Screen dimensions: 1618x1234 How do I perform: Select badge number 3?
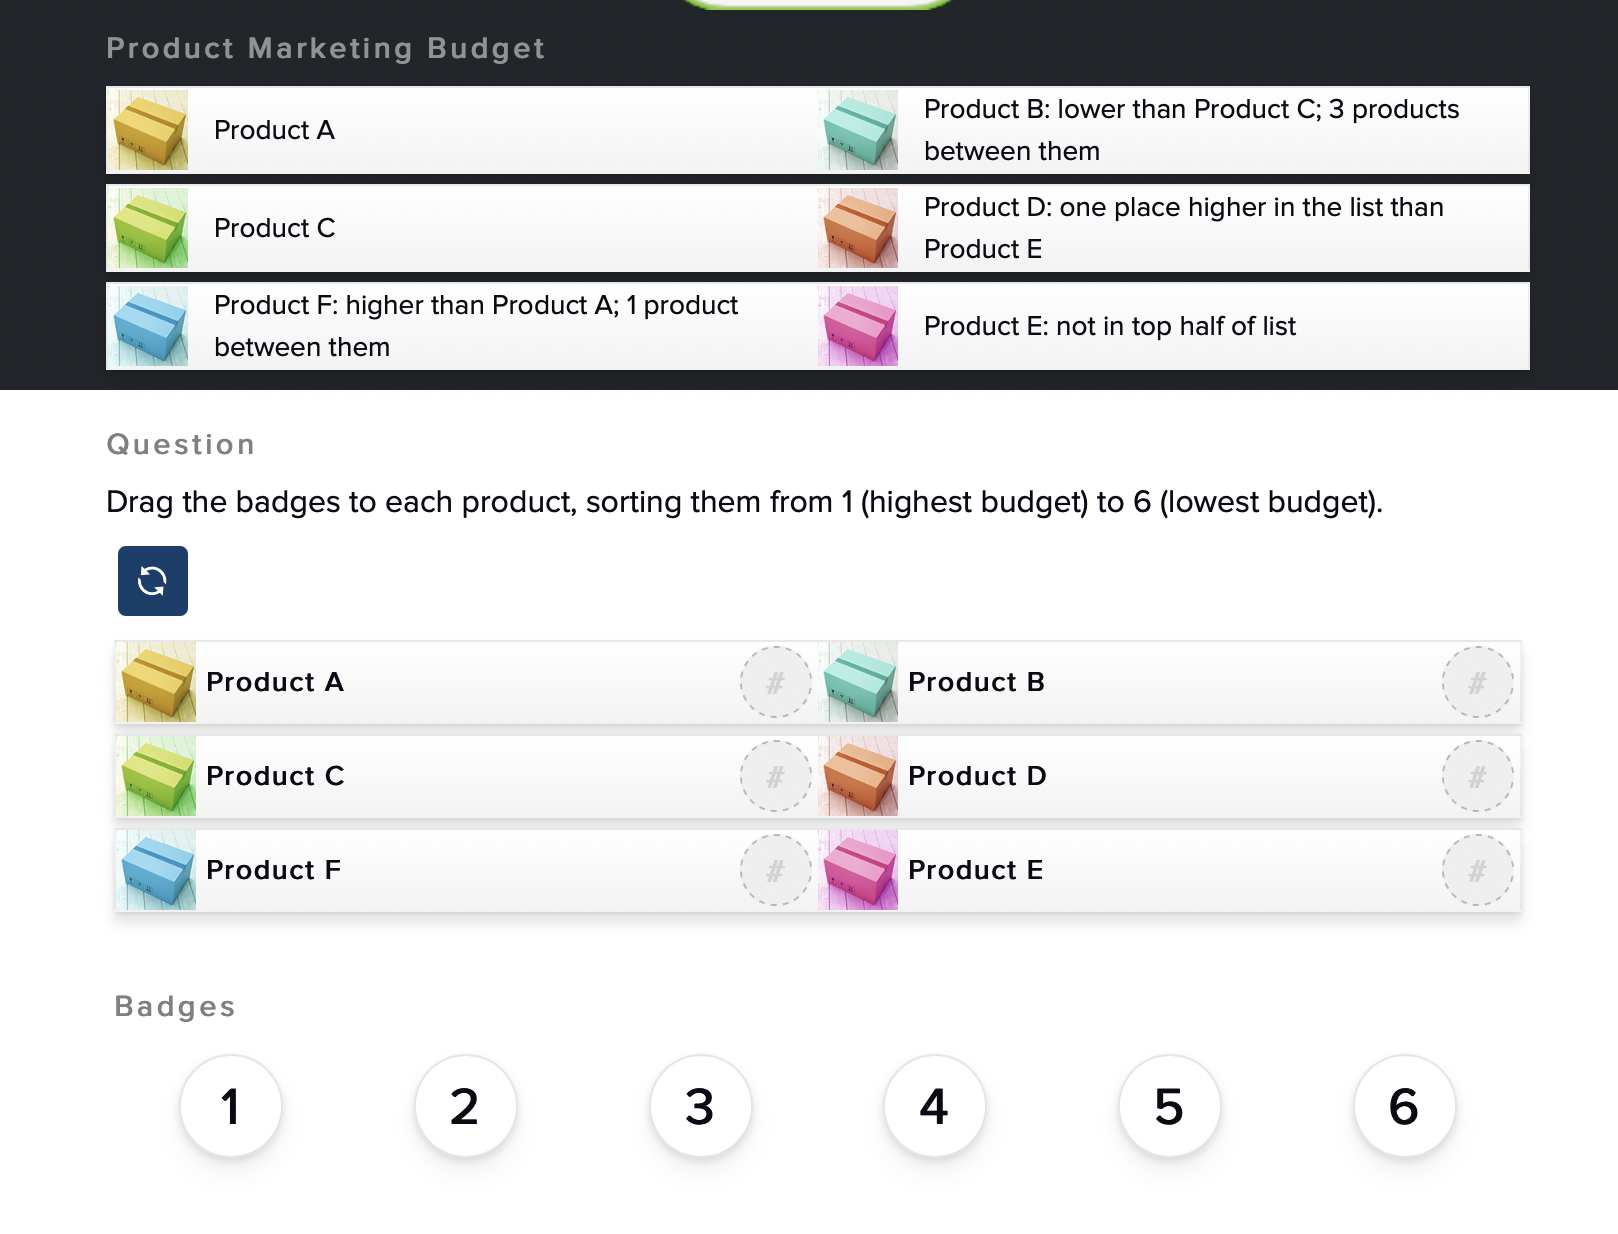[700, 1106]
